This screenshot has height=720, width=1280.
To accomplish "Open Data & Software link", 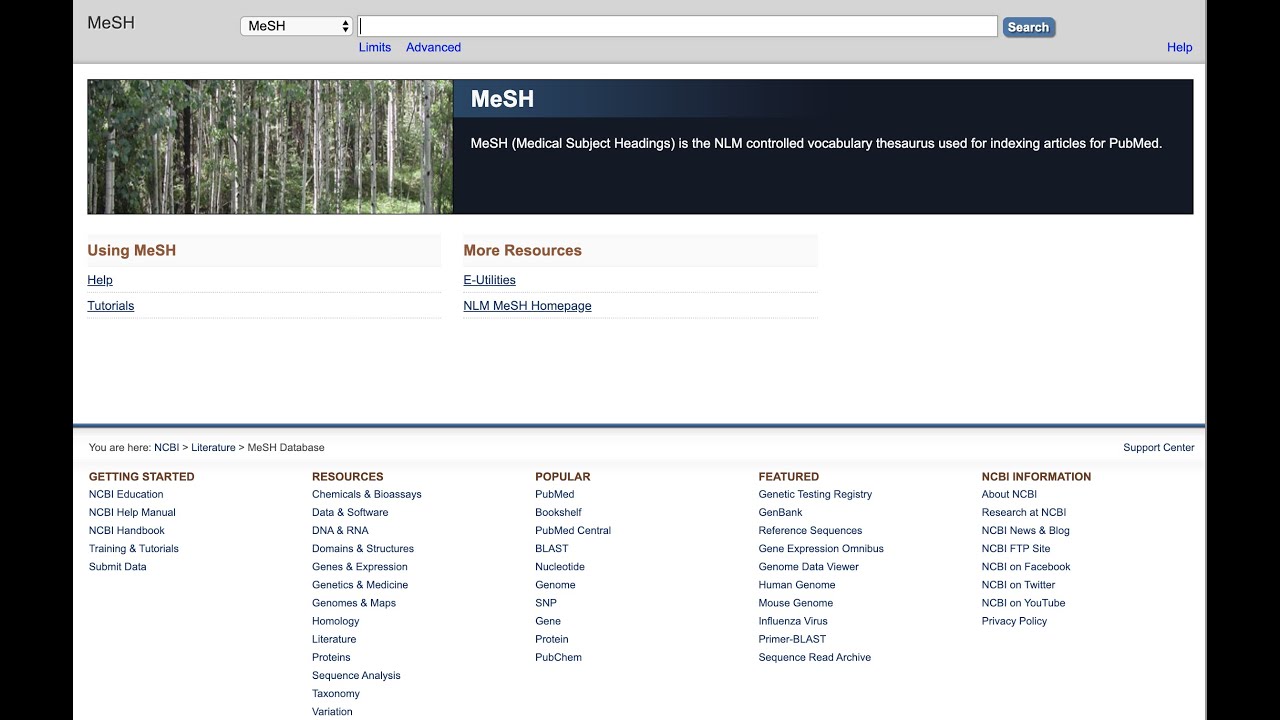I will [350, 512].
